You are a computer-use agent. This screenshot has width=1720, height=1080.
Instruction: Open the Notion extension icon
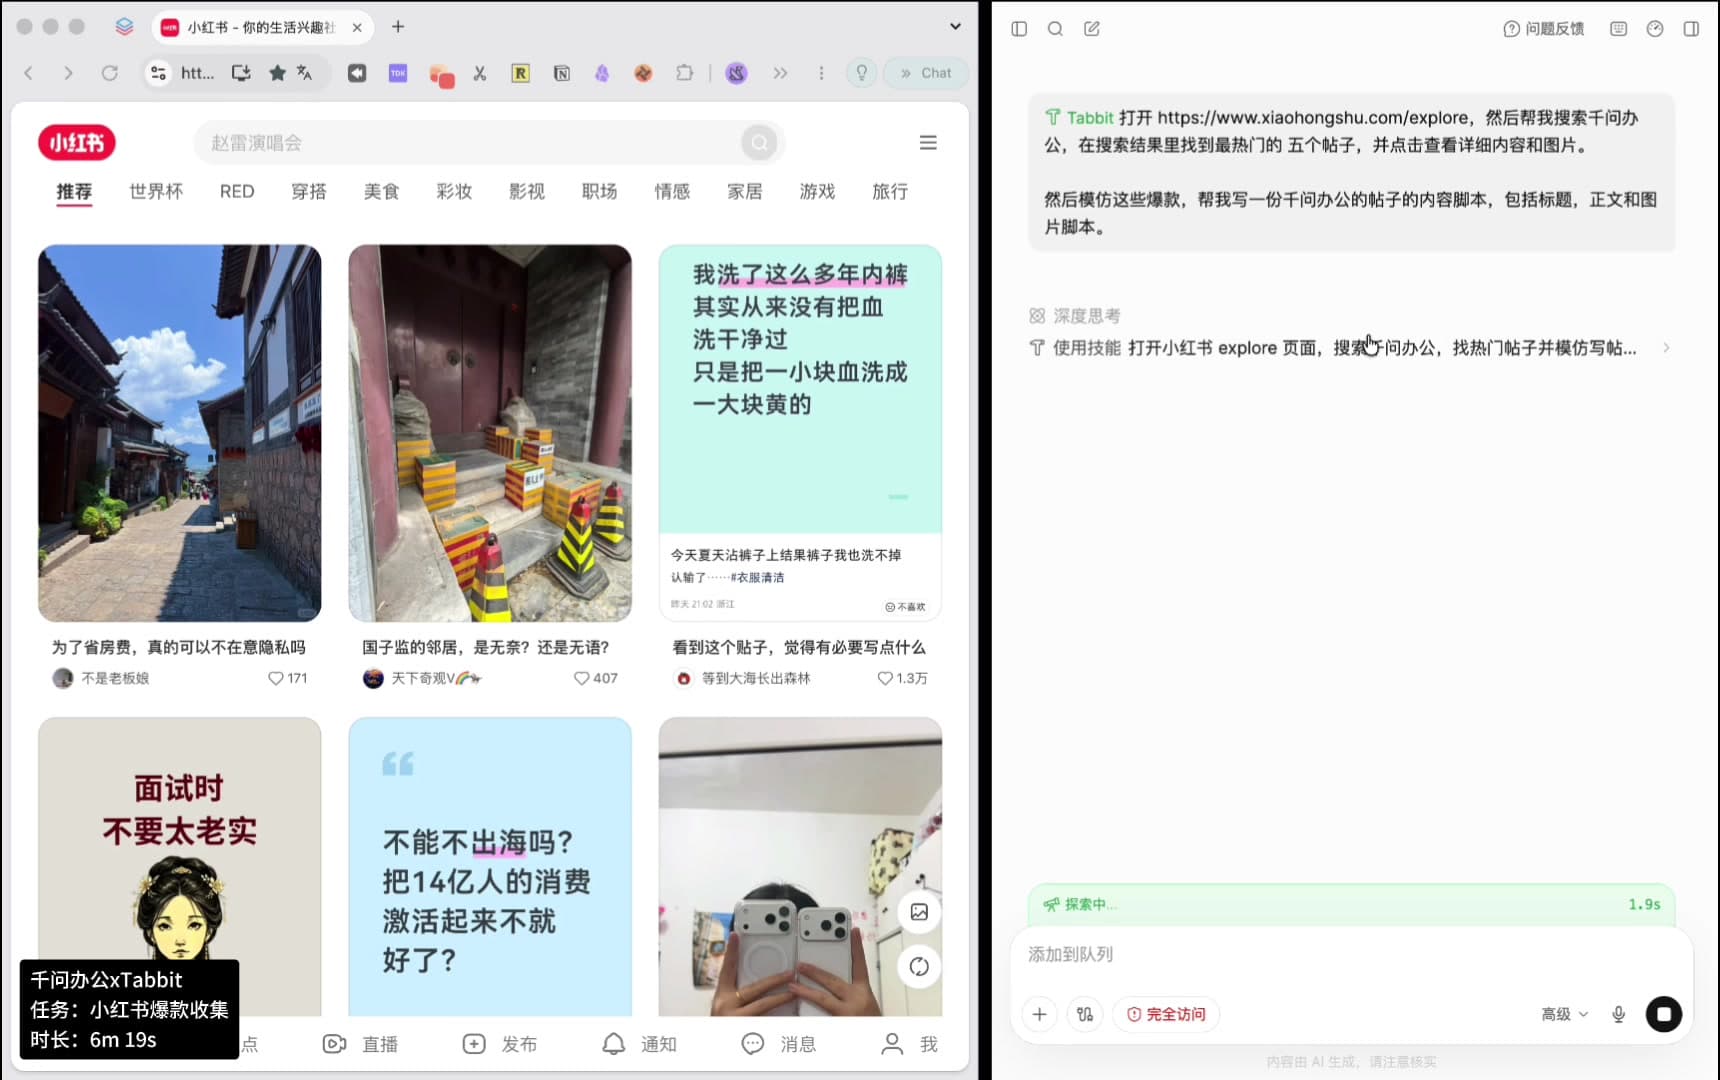pyautogui.click(x=562, y=73)
